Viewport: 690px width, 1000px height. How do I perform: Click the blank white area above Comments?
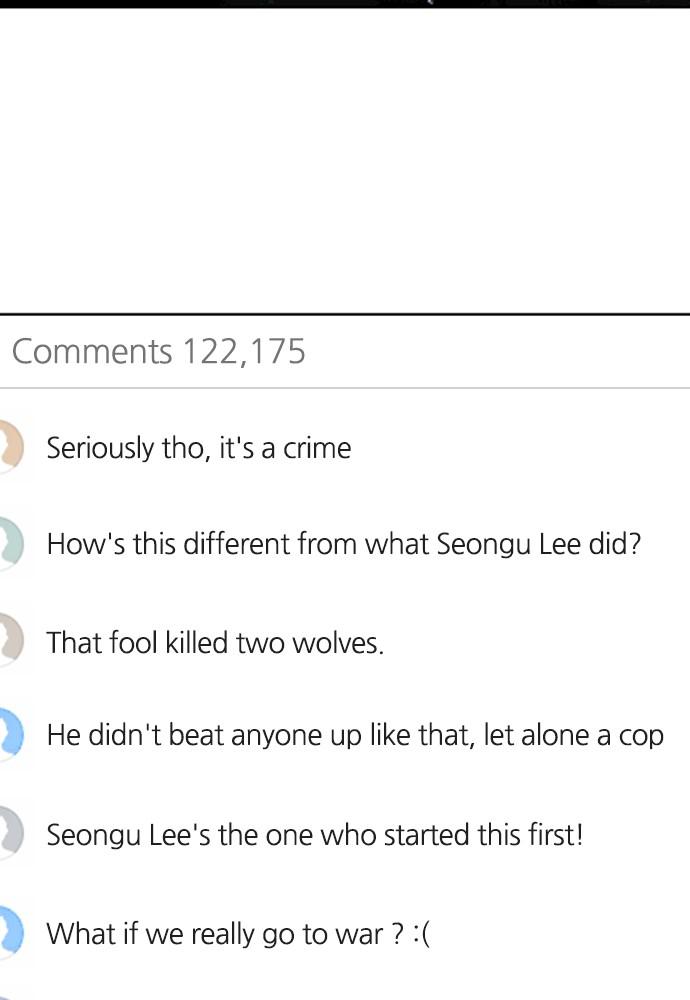[345, 160]
